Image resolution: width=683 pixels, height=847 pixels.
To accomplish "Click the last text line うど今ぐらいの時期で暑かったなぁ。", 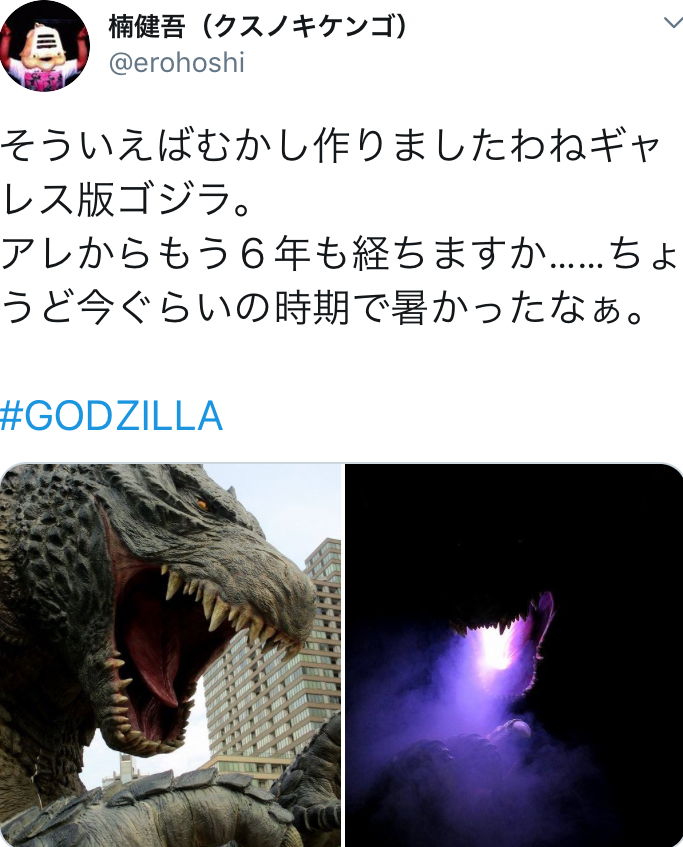I will [323, 307].
